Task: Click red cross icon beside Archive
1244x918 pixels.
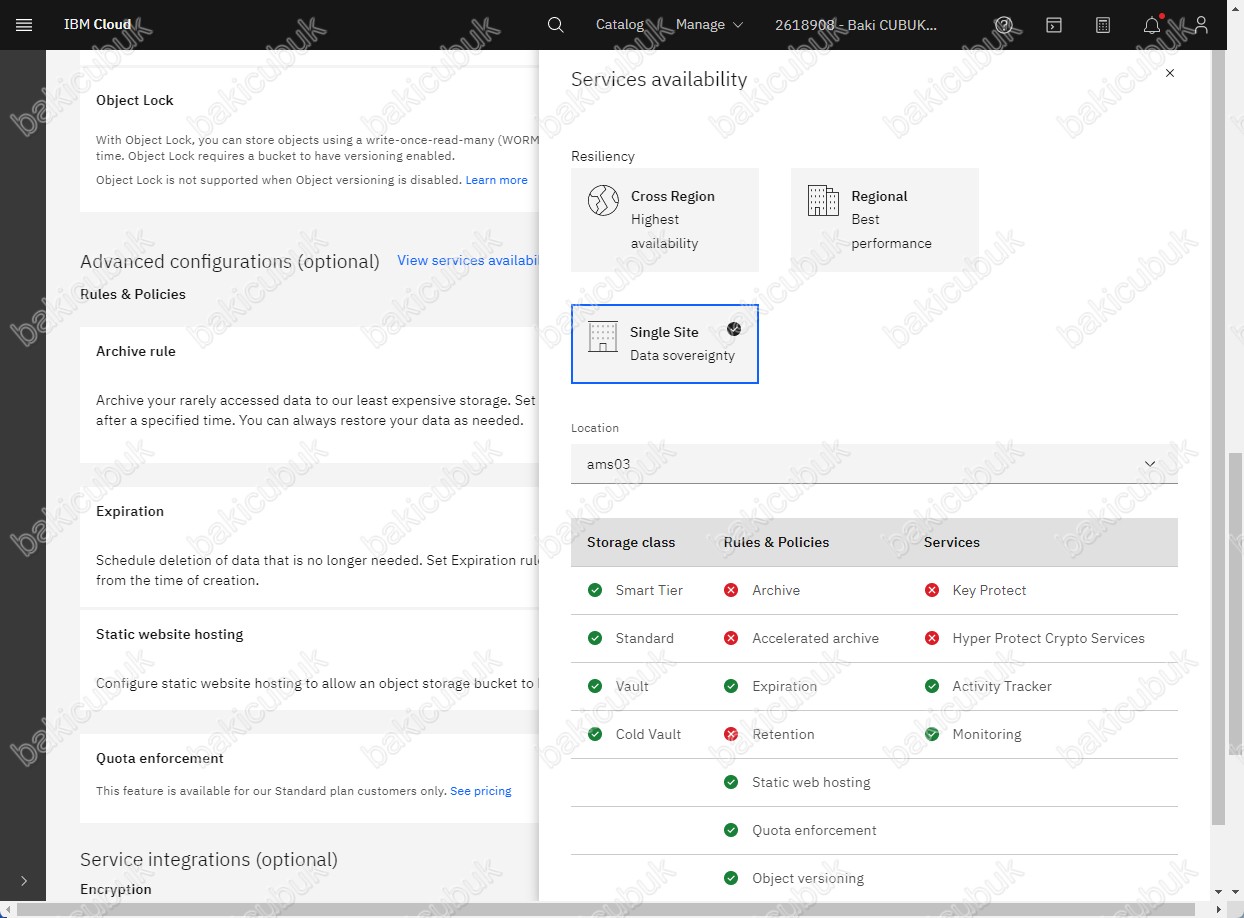Action: 731,590
